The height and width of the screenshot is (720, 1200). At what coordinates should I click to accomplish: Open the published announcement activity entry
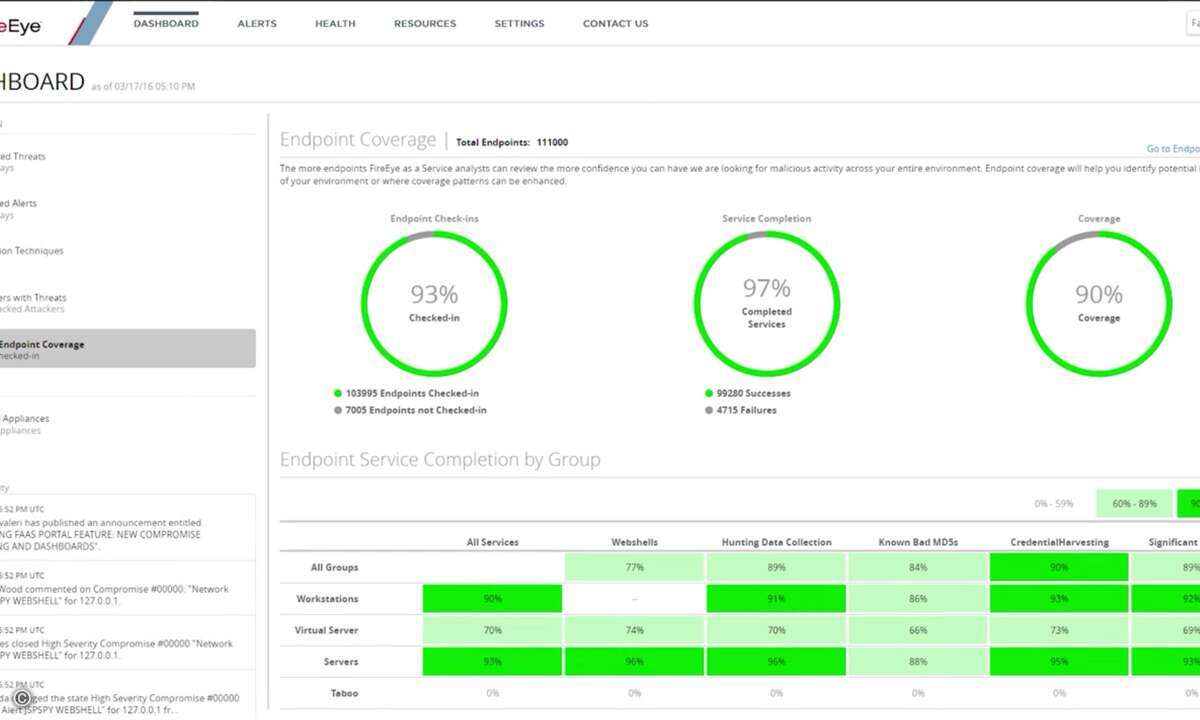coord(128,528)
